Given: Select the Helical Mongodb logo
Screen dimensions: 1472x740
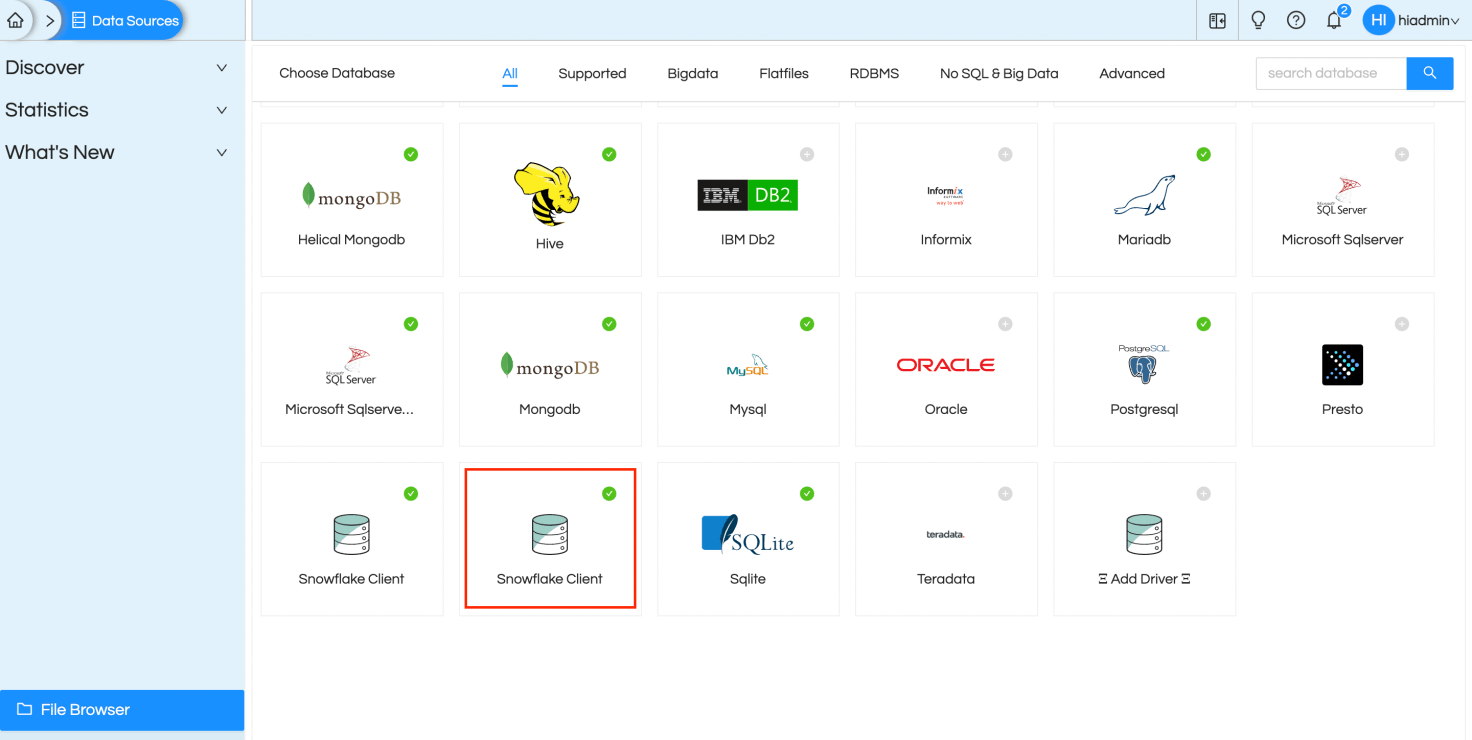Looking at the screenshot, I should 351,196.
